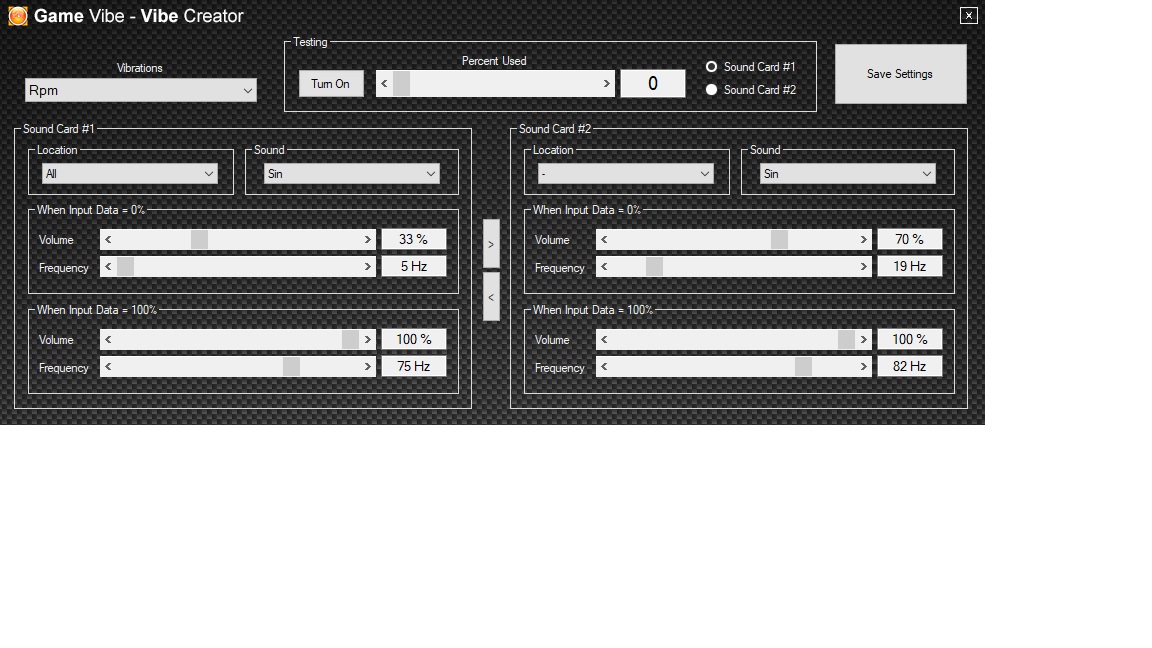This screenshot has width=1152, height=648.
Task: Click Sound Card #2 0% Frequency slider thumb
Action: (655, 267)
